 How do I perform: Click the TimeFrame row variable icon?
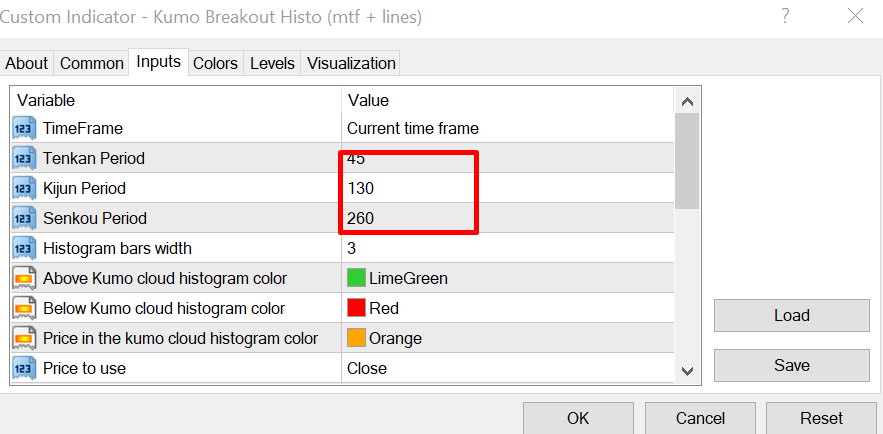[23, 128]
